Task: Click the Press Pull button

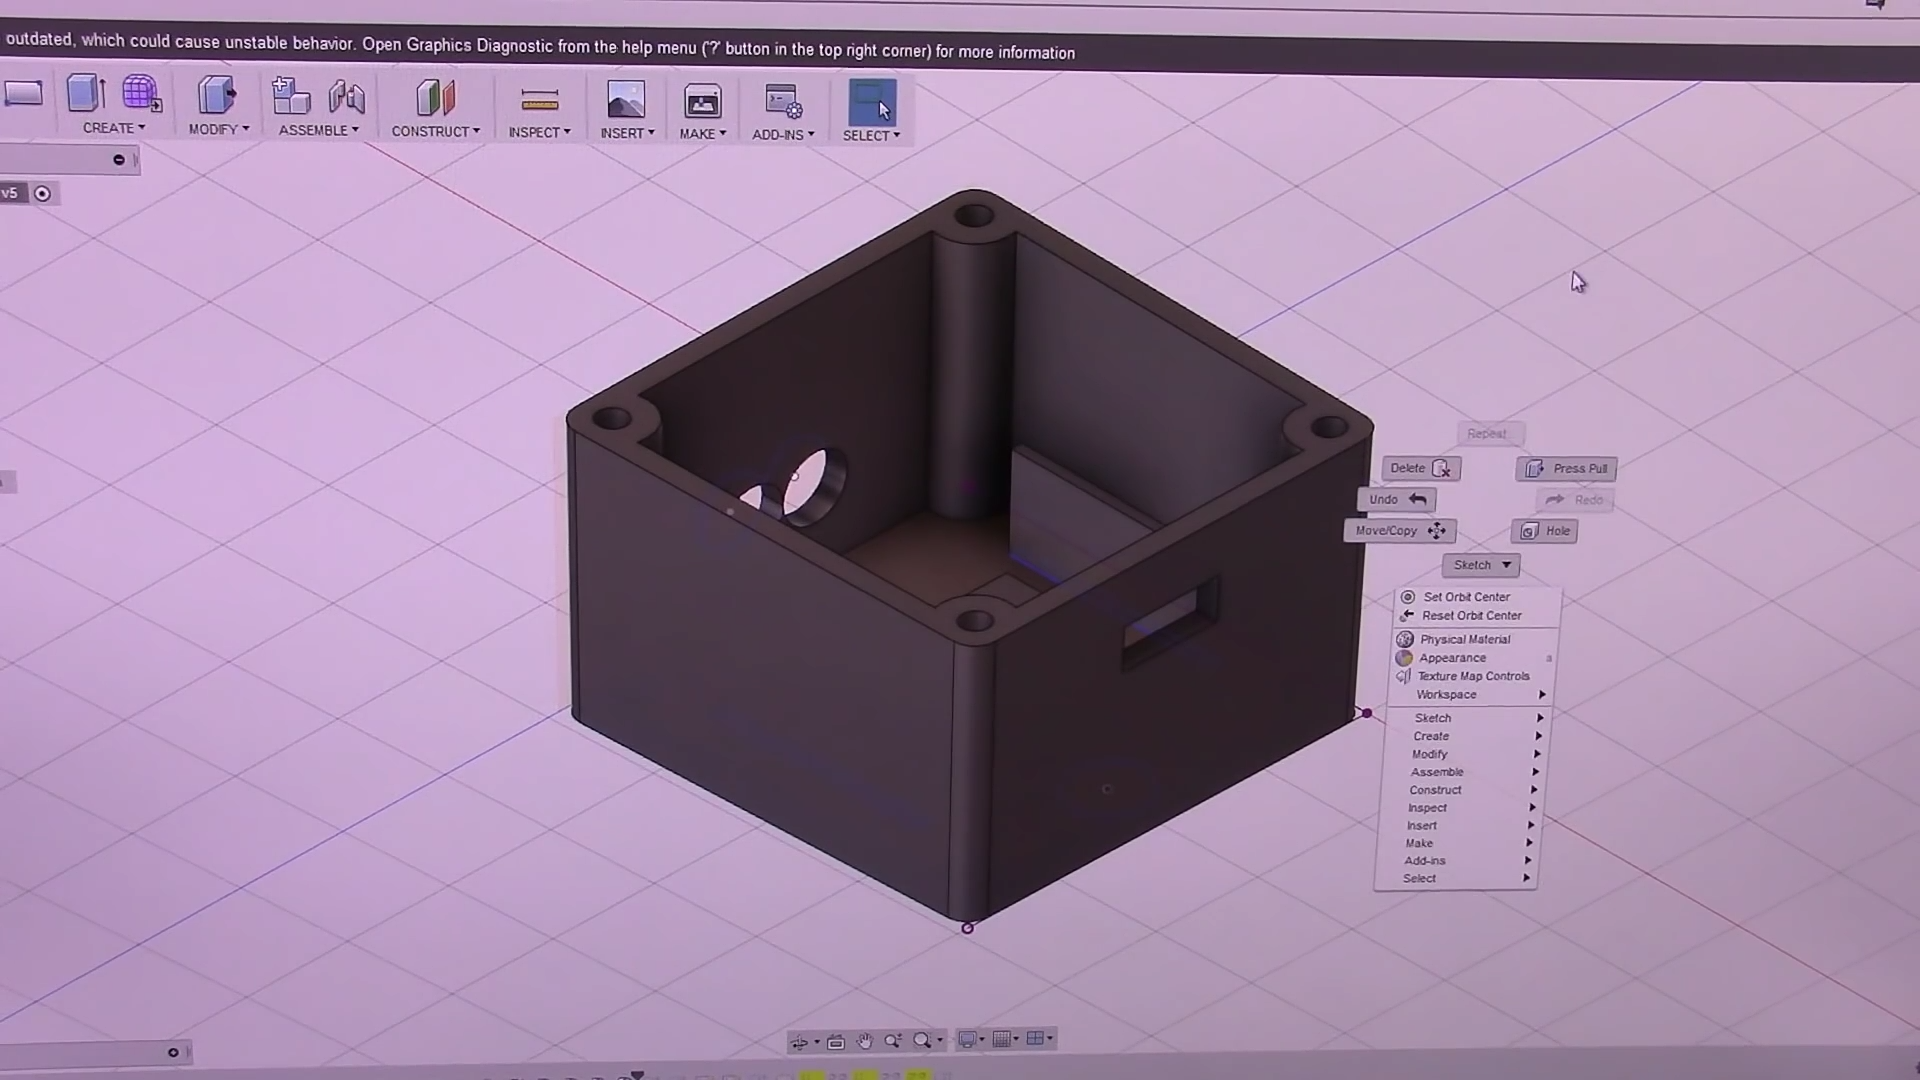Action: [1566, 468]
